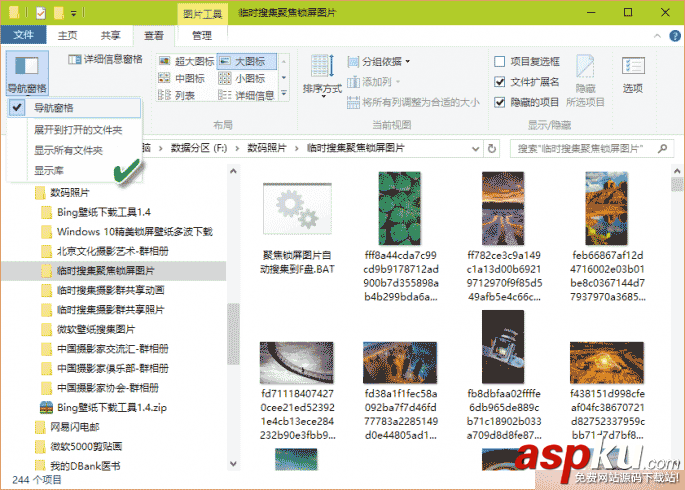
Task: Expand the layout gallery more arrow
Action: point(284,93)
